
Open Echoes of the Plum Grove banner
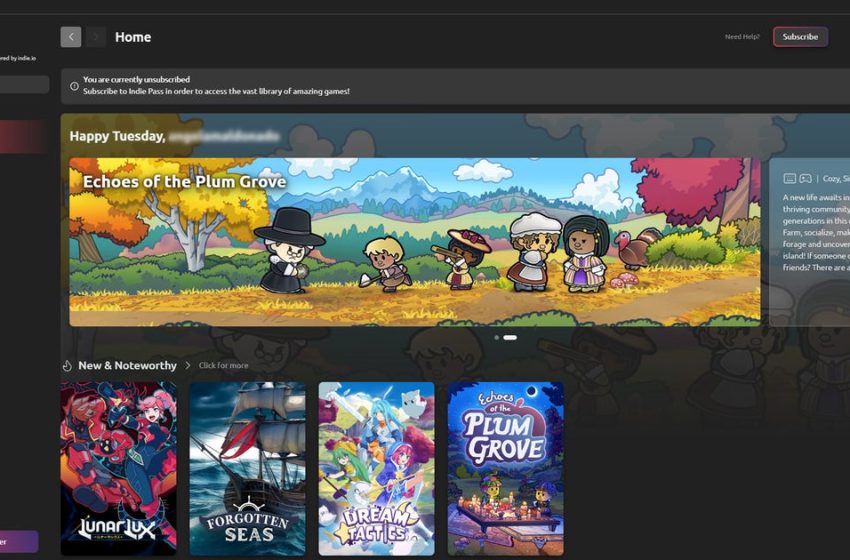click(415, 242)
